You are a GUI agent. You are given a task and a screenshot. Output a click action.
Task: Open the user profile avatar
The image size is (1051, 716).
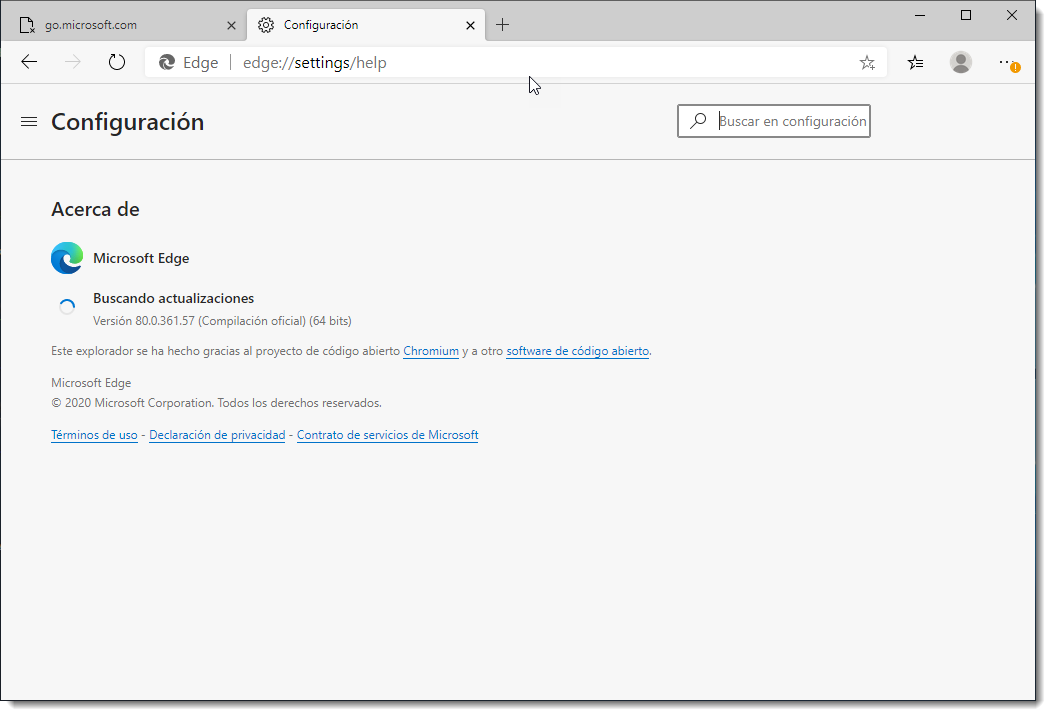(x=961, y=62)
